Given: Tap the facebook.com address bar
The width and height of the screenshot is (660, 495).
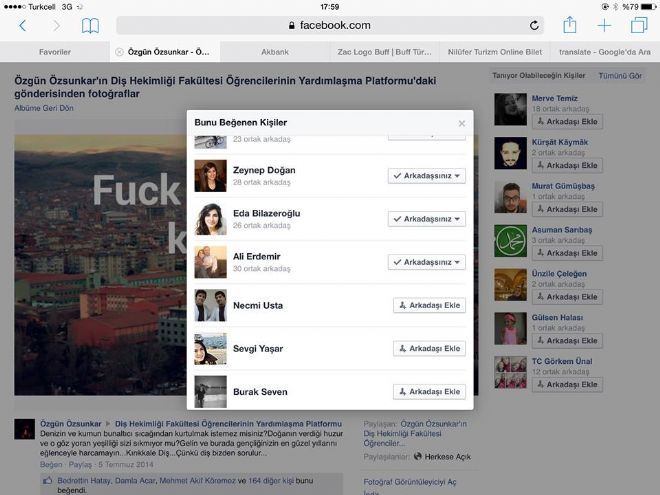Looking at the screenshot, I should coord(330,25).
